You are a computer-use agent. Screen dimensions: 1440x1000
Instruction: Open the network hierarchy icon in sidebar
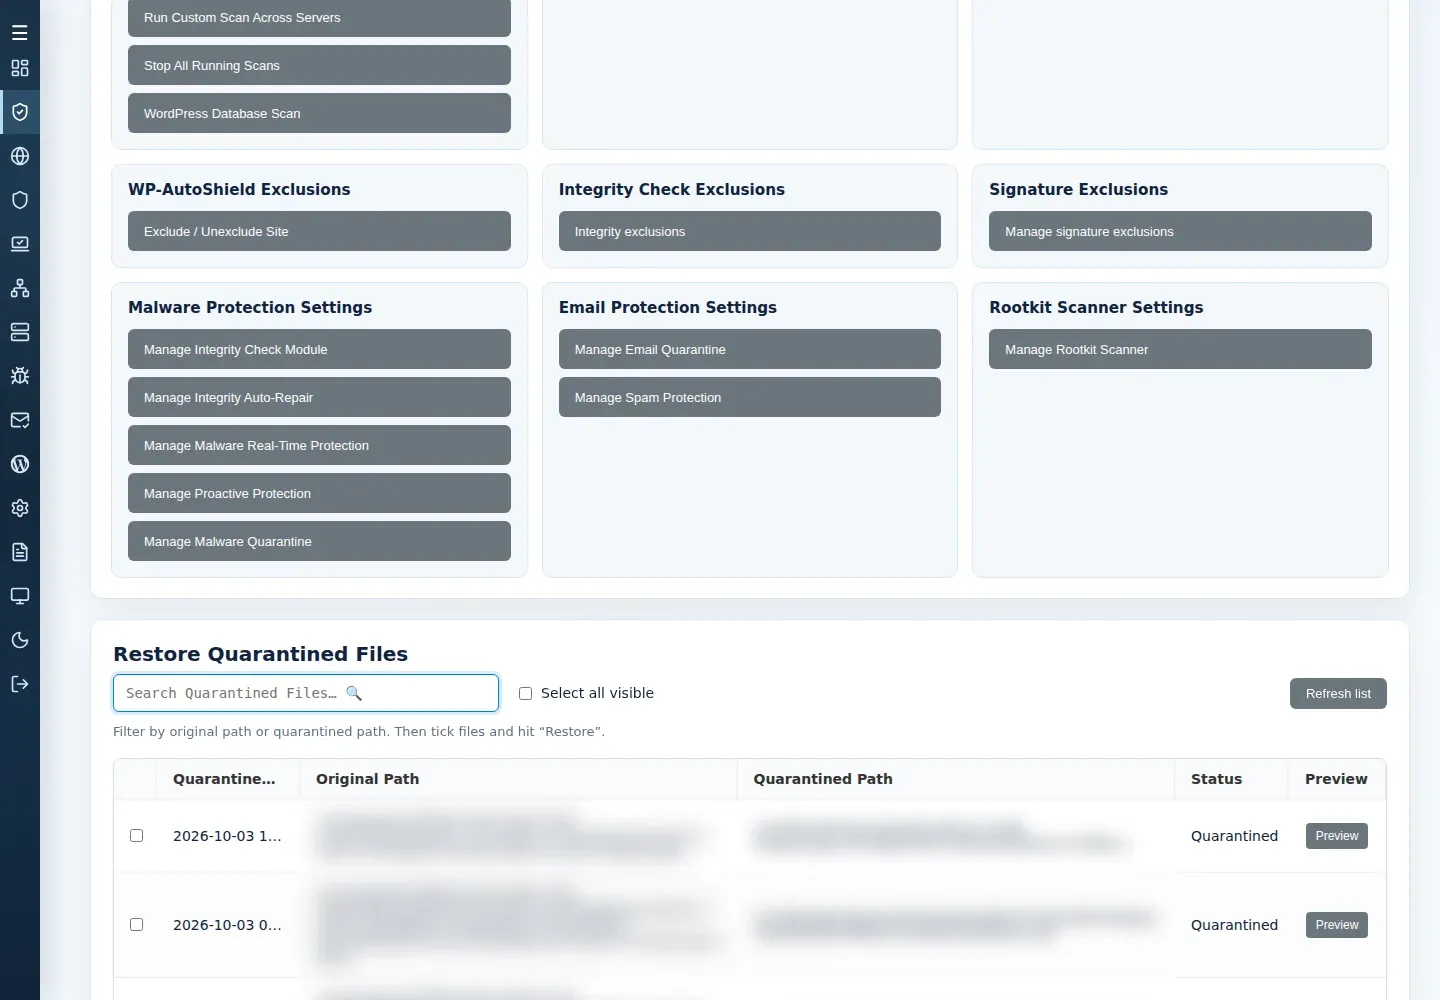20,288
